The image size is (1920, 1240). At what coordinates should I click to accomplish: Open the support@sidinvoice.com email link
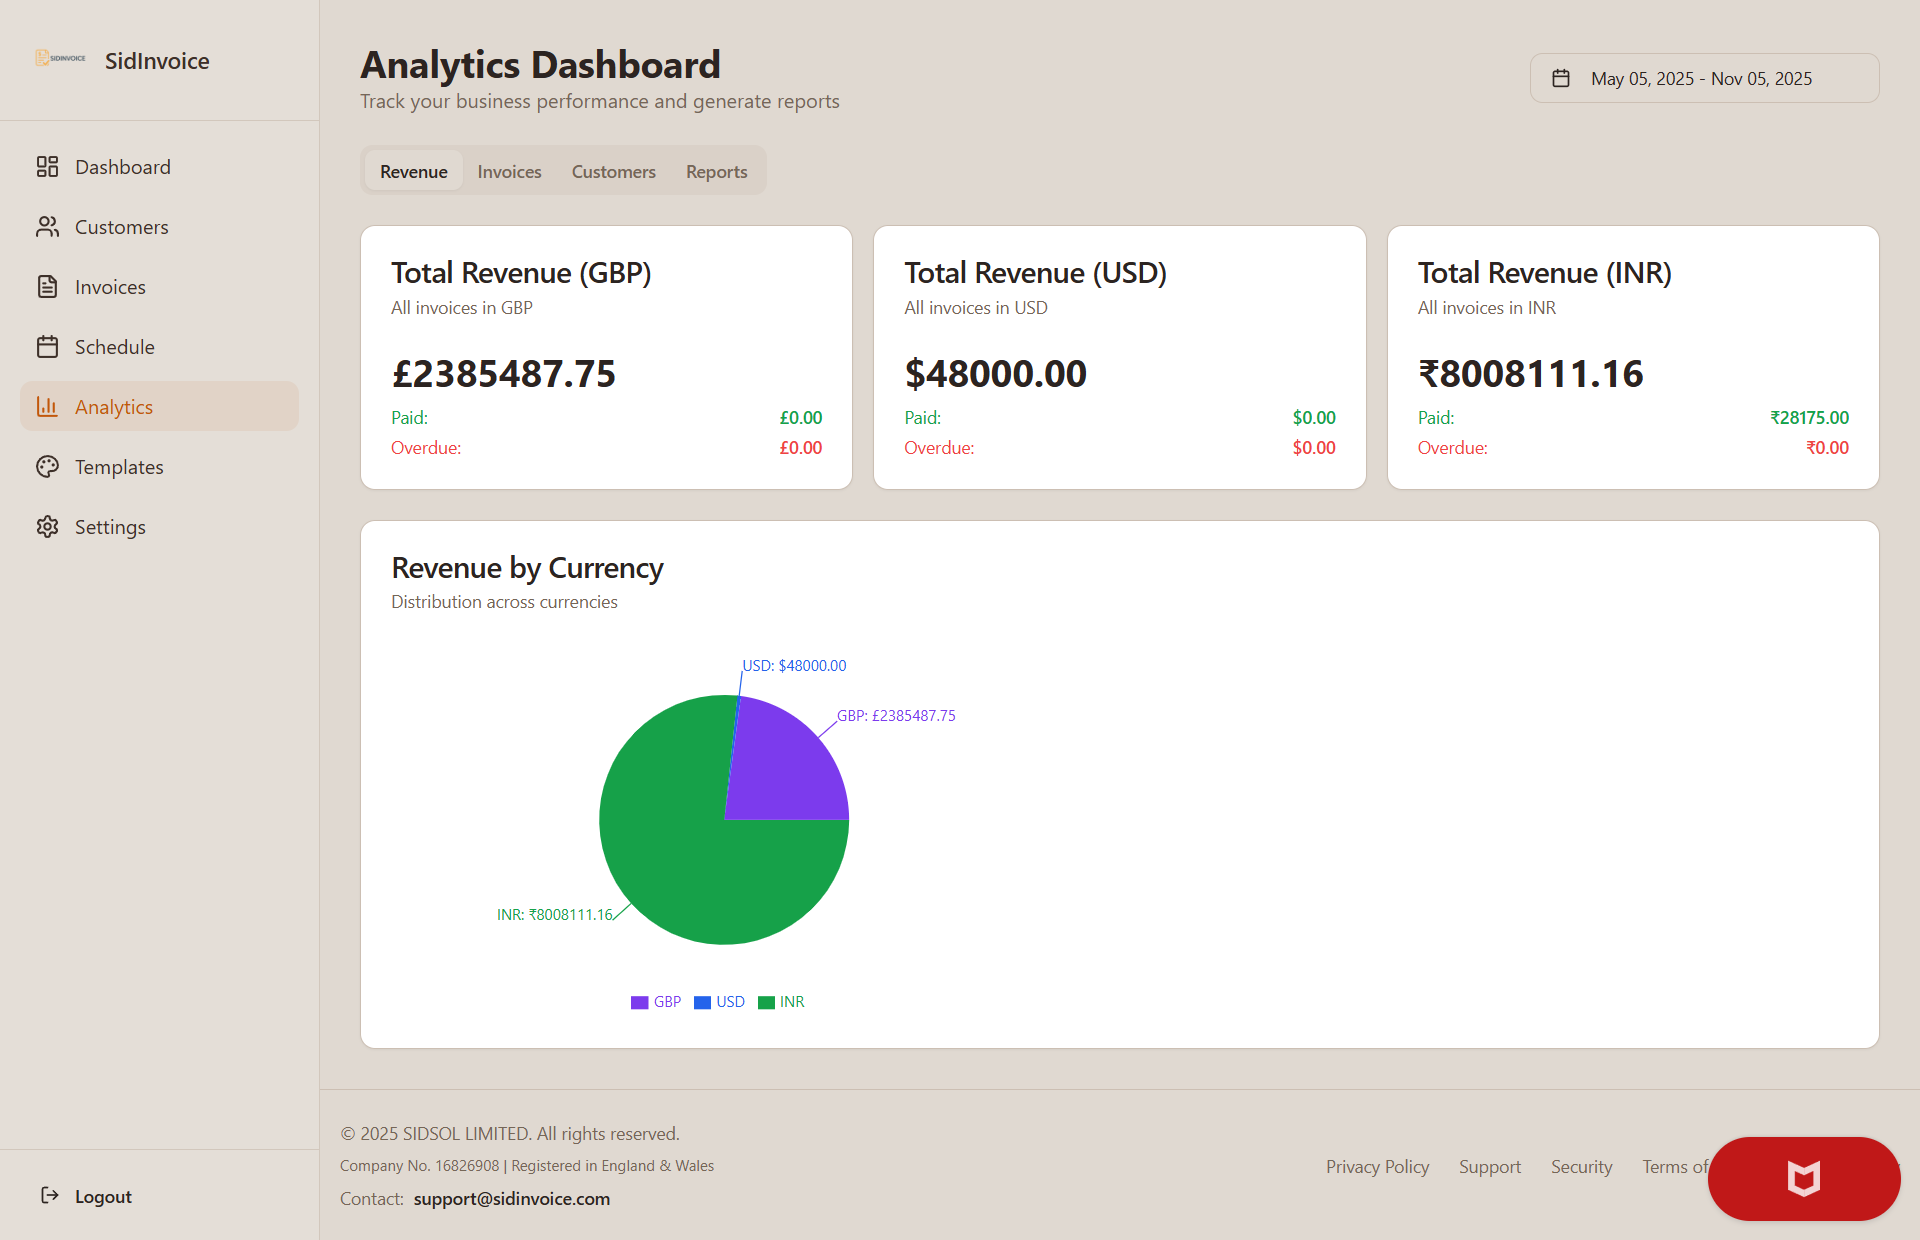[x=511, y=1198]
